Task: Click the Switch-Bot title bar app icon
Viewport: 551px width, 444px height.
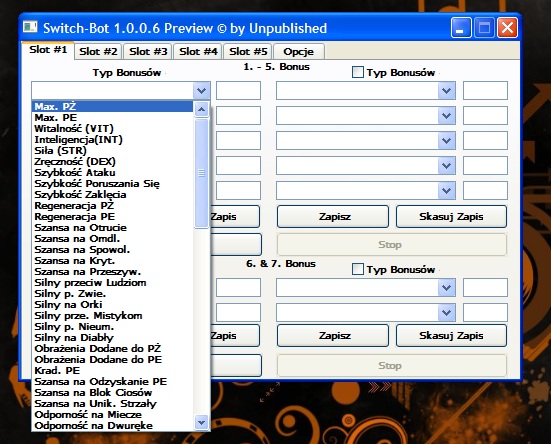Action: pos(30,27)
